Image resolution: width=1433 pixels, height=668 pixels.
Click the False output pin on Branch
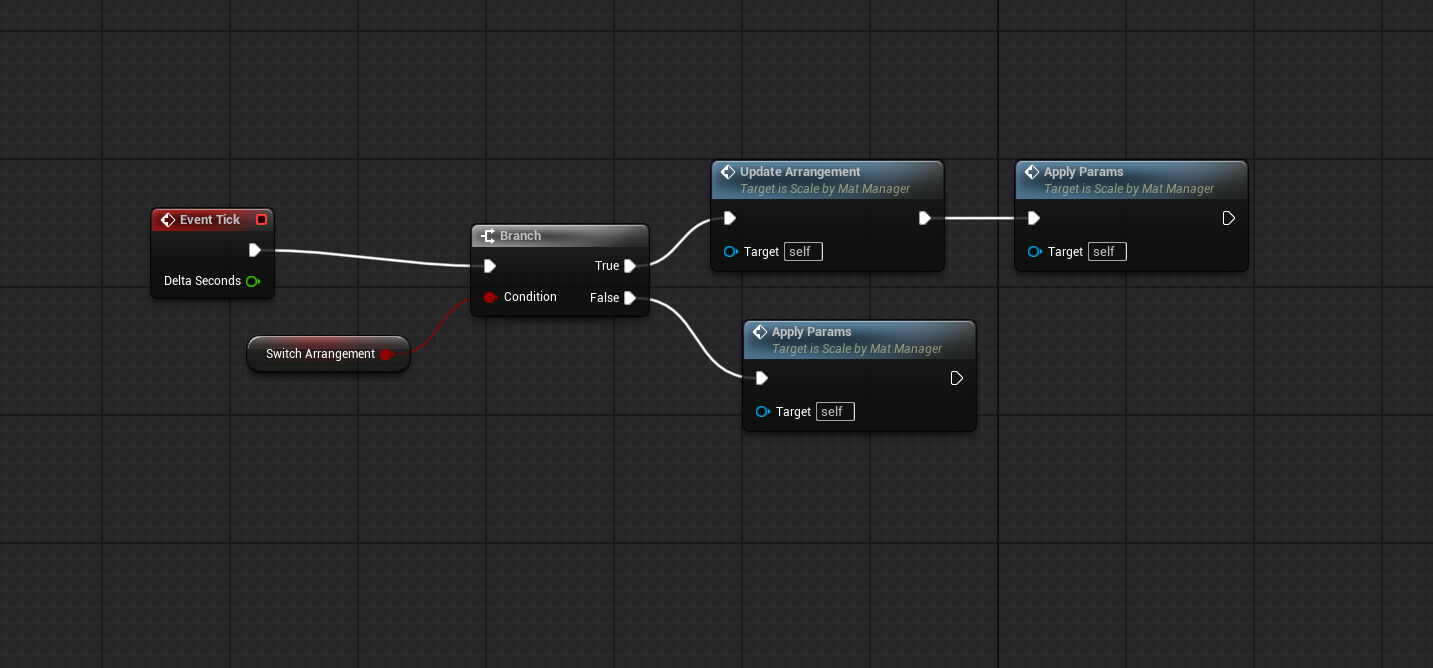tap(630, 298)
